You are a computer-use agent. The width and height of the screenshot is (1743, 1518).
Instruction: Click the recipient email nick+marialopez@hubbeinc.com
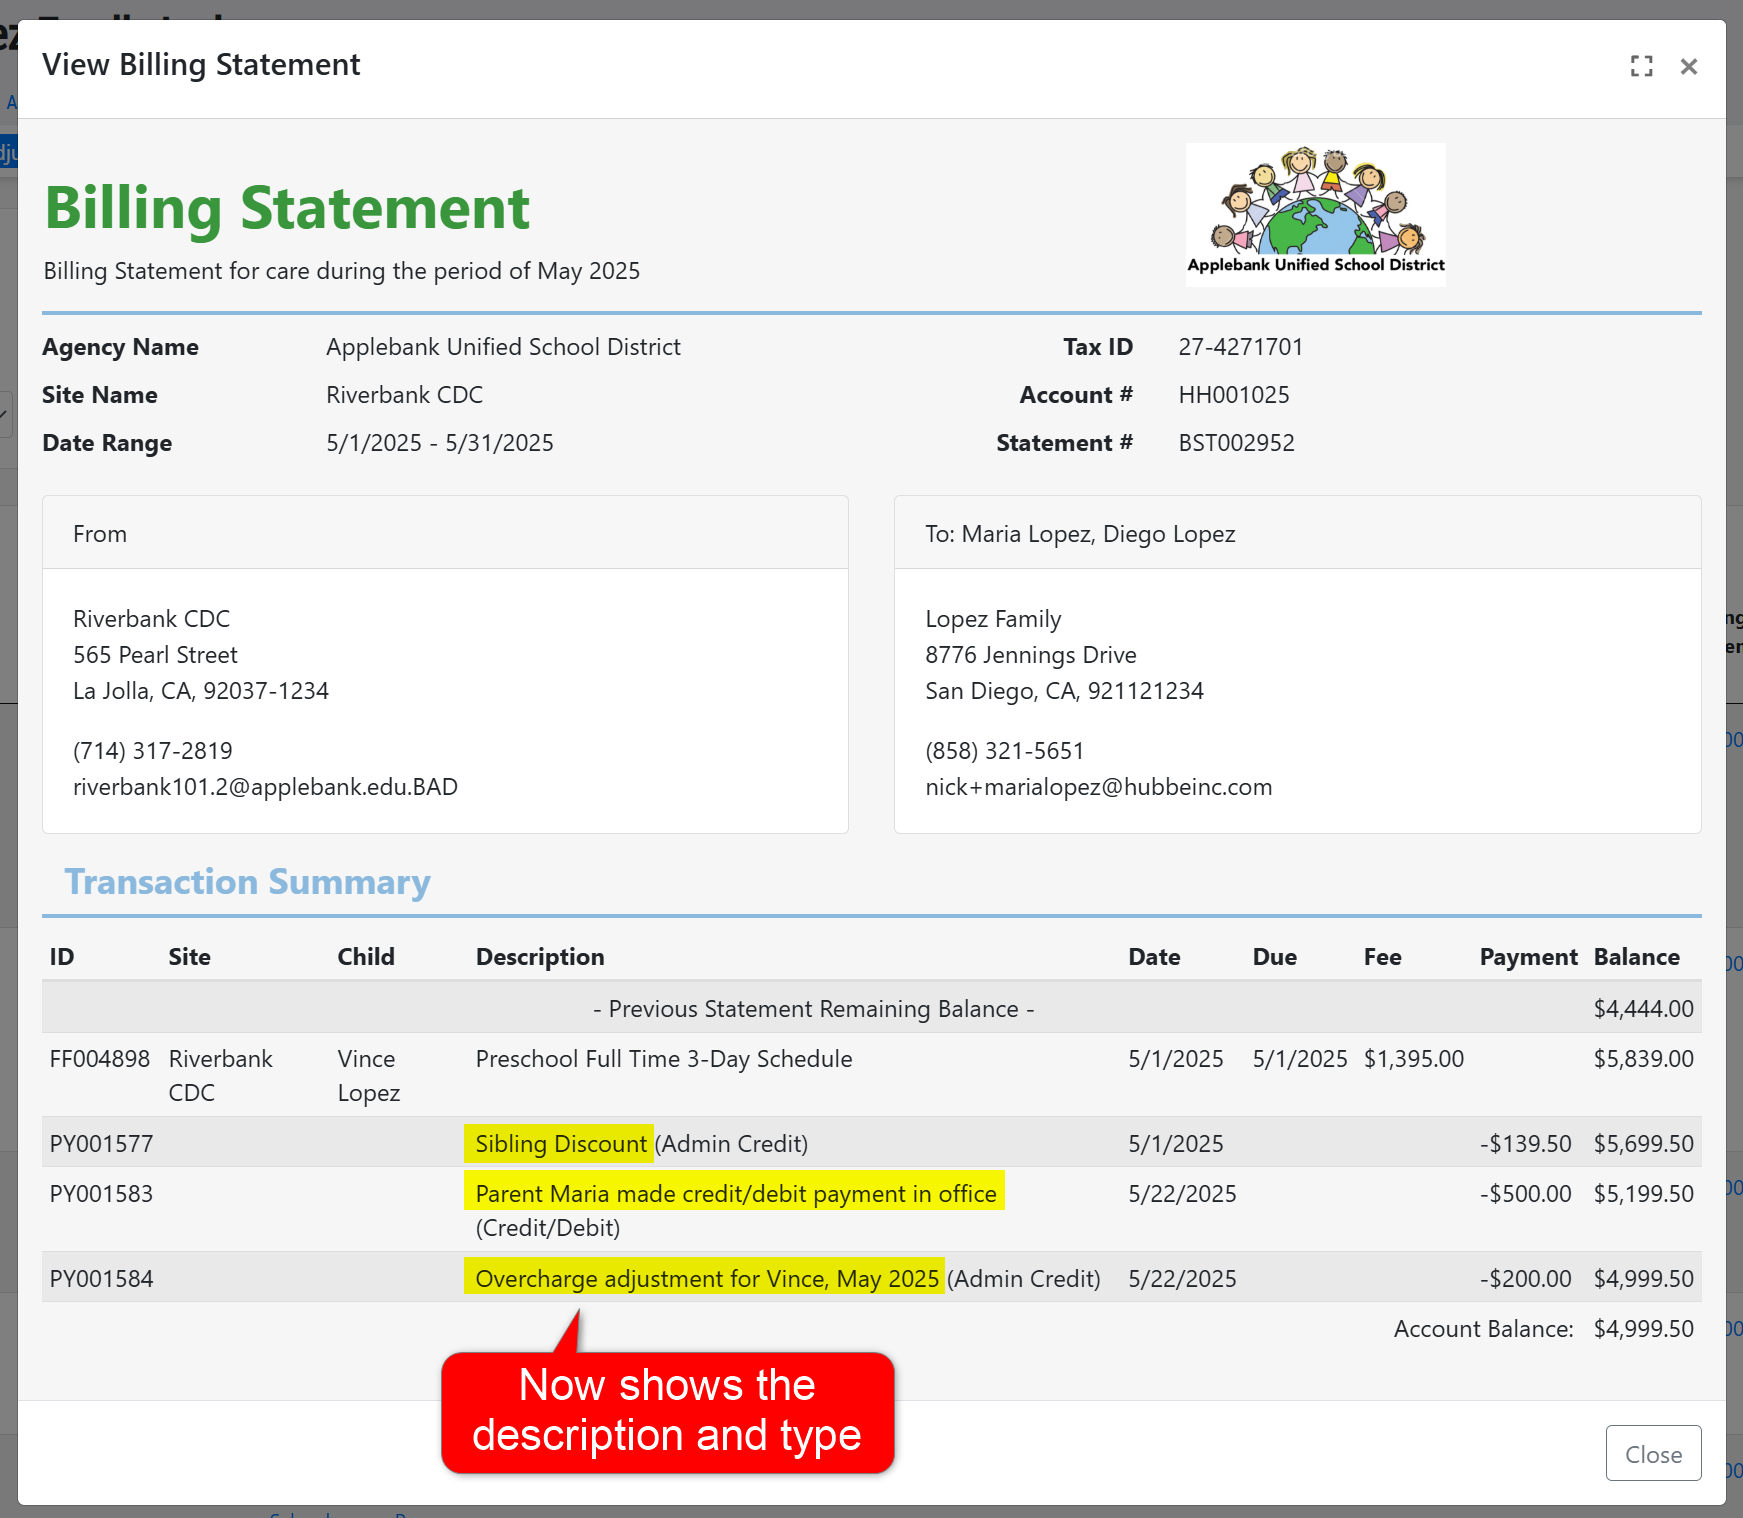(1098, 787)
